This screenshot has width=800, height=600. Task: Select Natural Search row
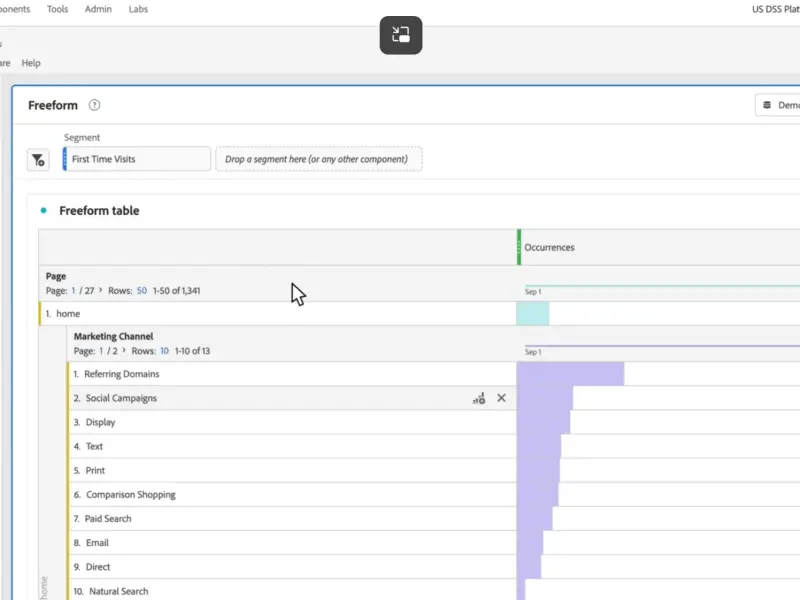[292, 591]
